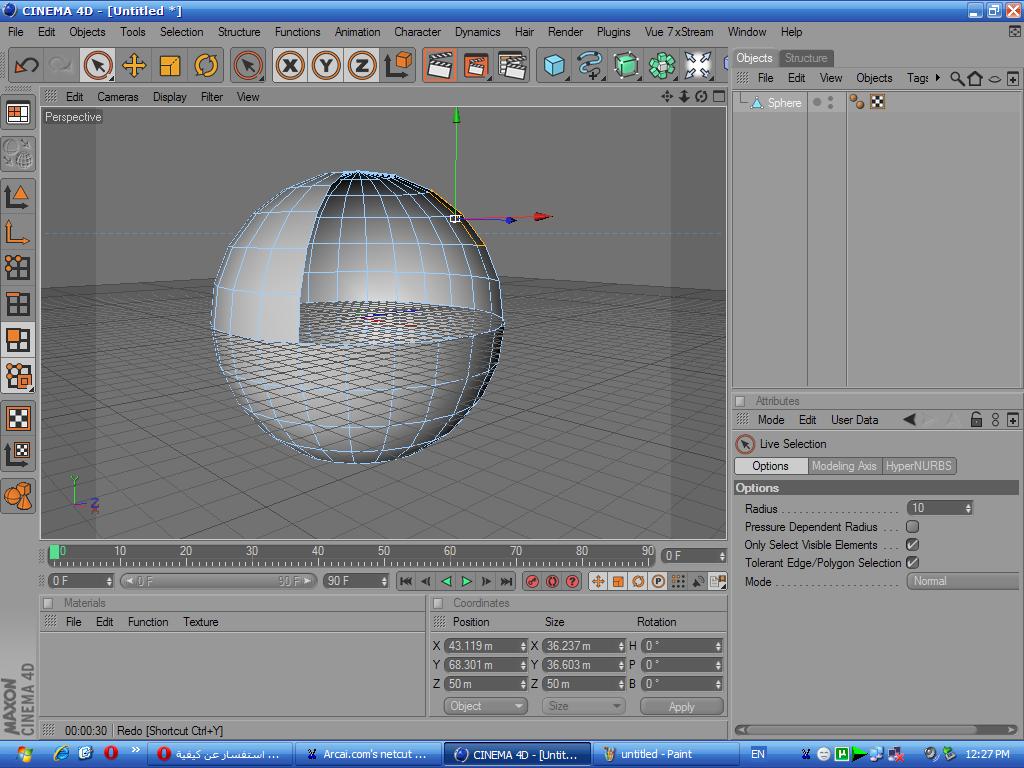Click the timeline preview range slider
1024x768 pixels.
(217, 581)
